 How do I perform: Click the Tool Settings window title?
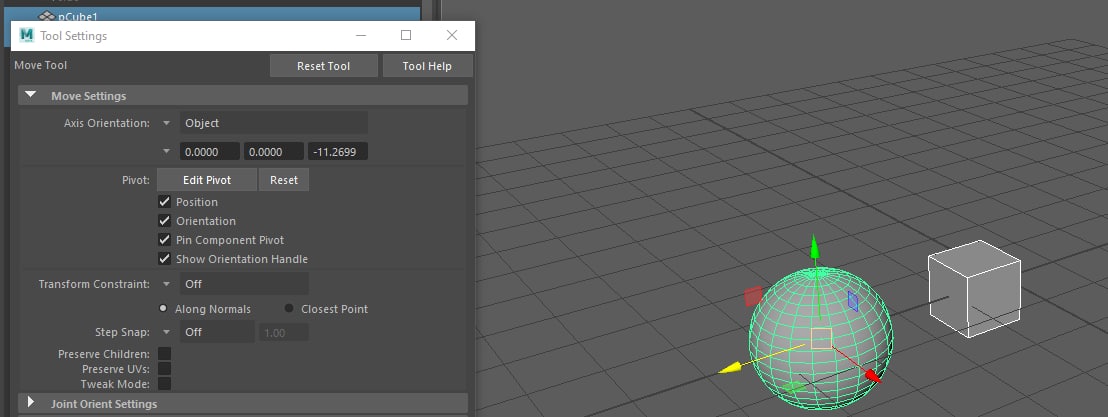coord(73,36)
